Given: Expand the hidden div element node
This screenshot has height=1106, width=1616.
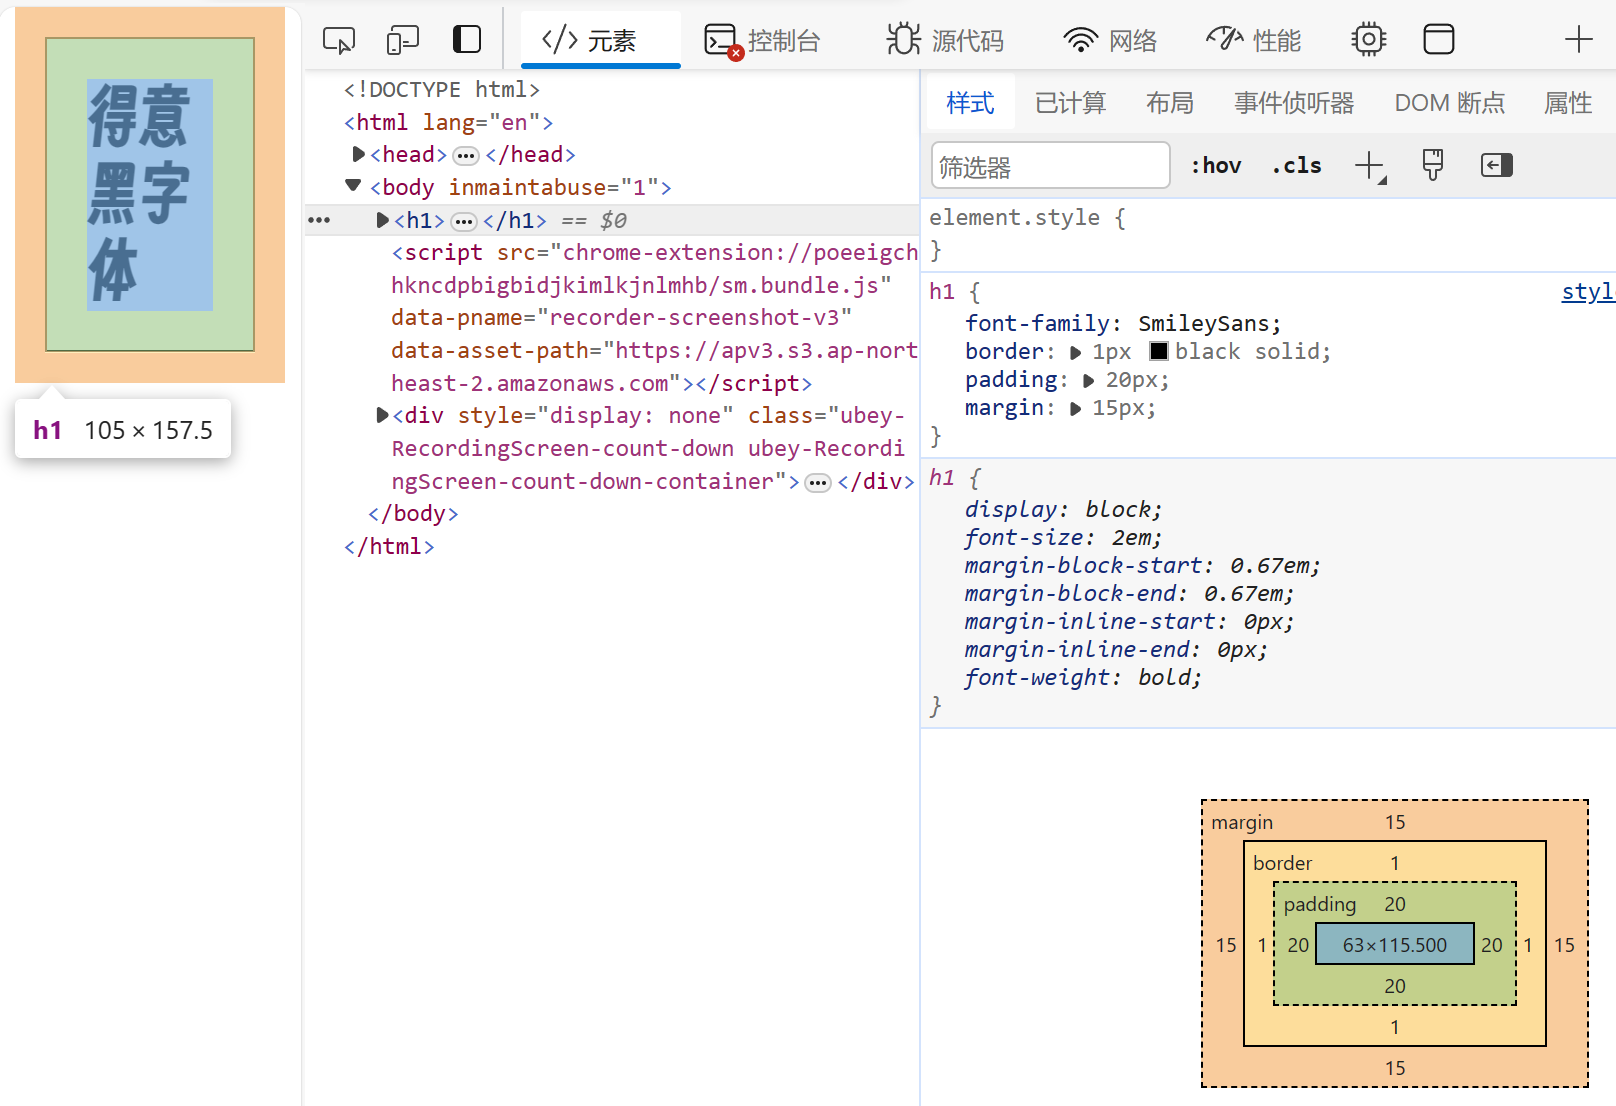Looking at the screenshot, I should tap(382, 415).
